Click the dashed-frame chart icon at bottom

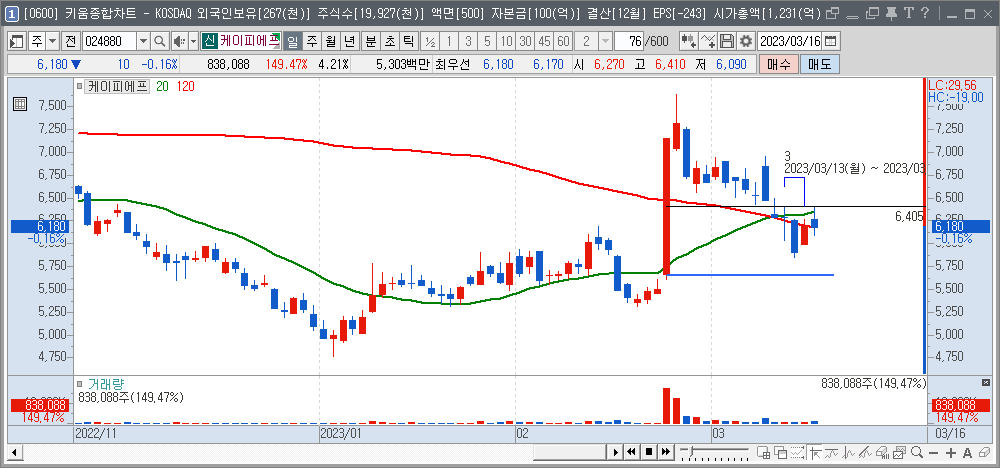point(798,453)
